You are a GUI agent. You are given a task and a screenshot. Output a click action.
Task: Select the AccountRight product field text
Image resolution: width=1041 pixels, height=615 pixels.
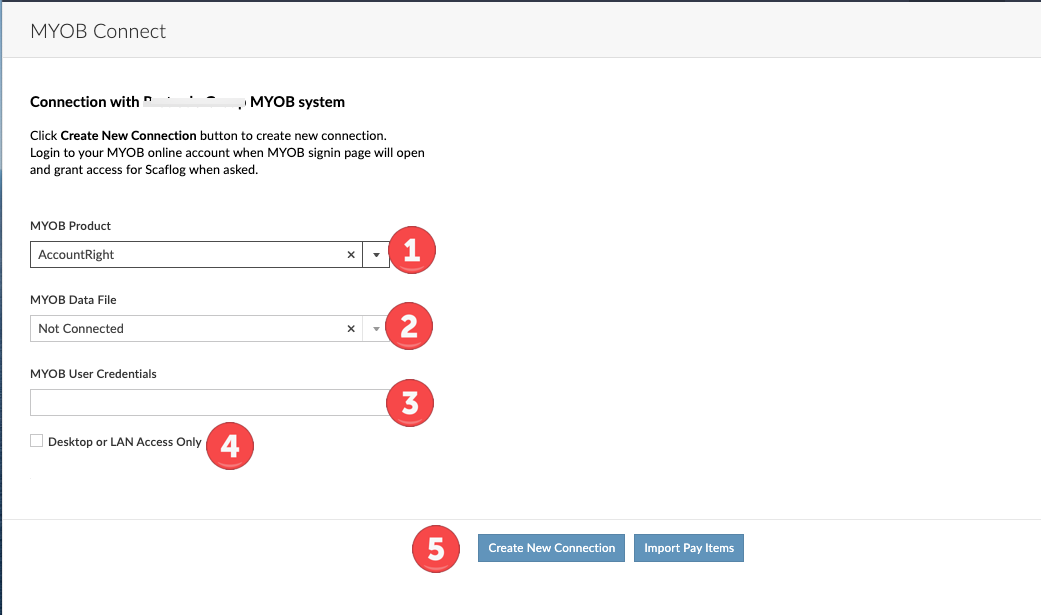coord(76,255)
